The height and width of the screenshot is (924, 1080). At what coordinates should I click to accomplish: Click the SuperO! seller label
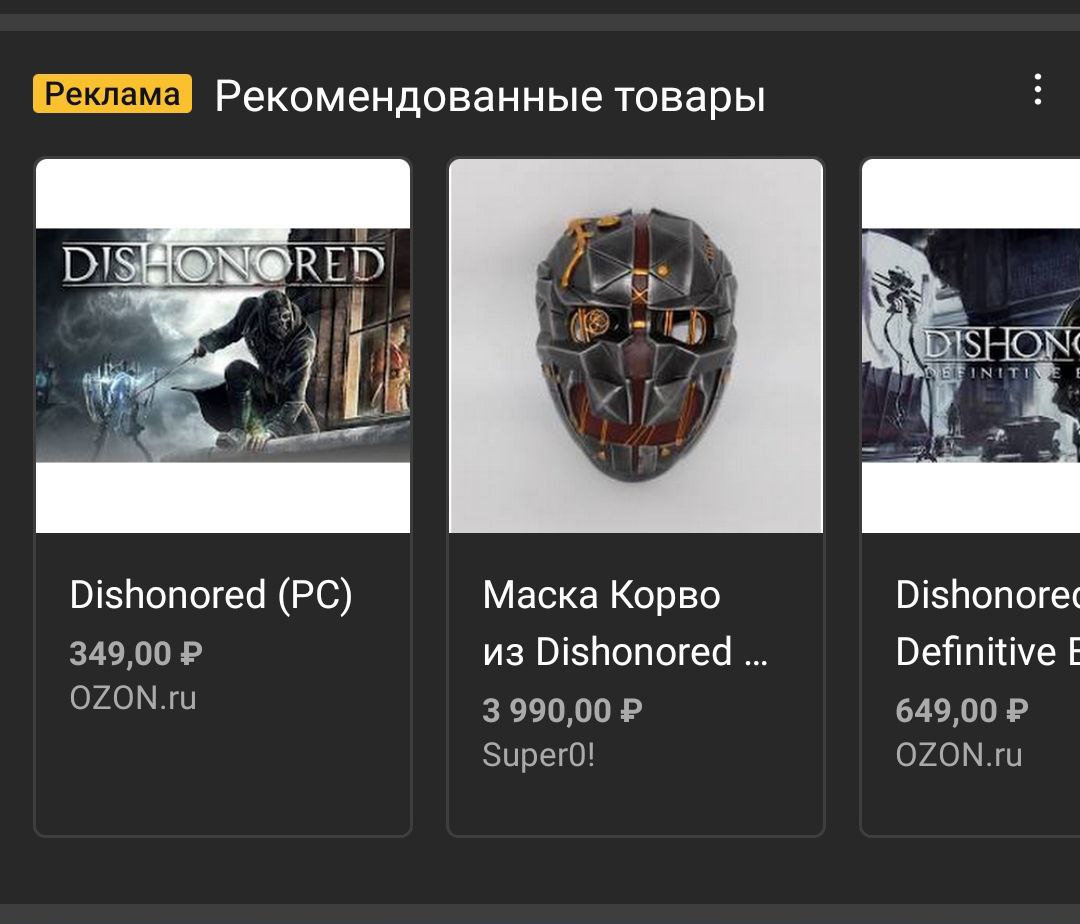pos(538,755)
